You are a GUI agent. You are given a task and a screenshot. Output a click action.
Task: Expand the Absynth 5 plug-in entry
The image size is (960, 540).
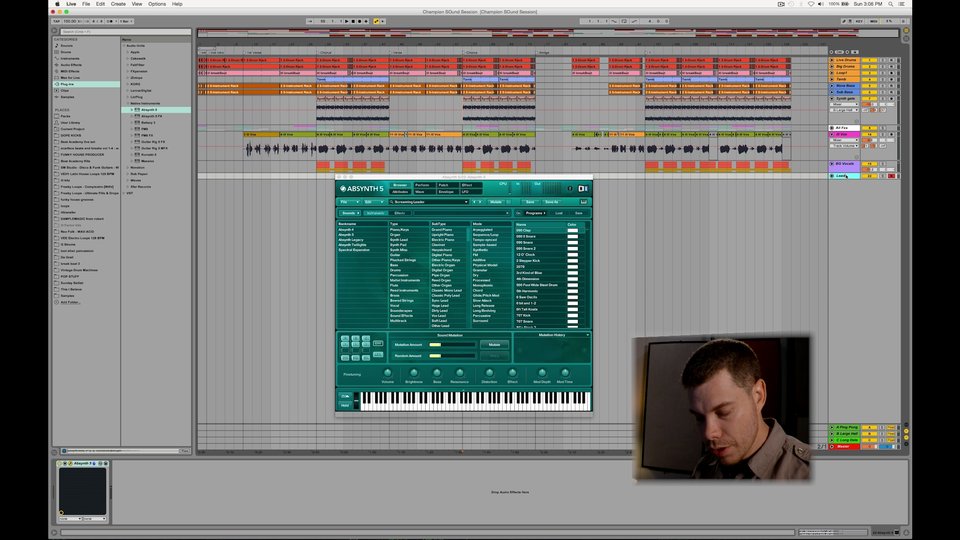(x=132, y=110)
